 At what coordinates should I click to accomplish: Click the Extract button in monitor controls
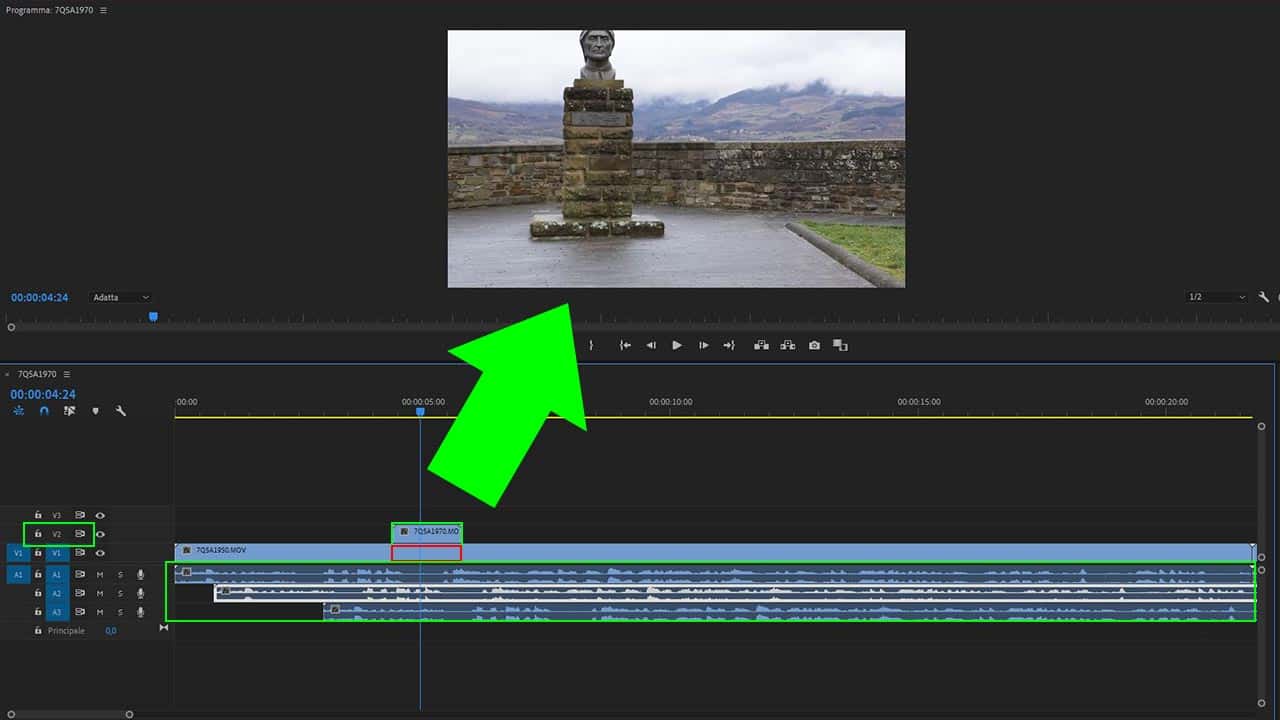[788, 345]
